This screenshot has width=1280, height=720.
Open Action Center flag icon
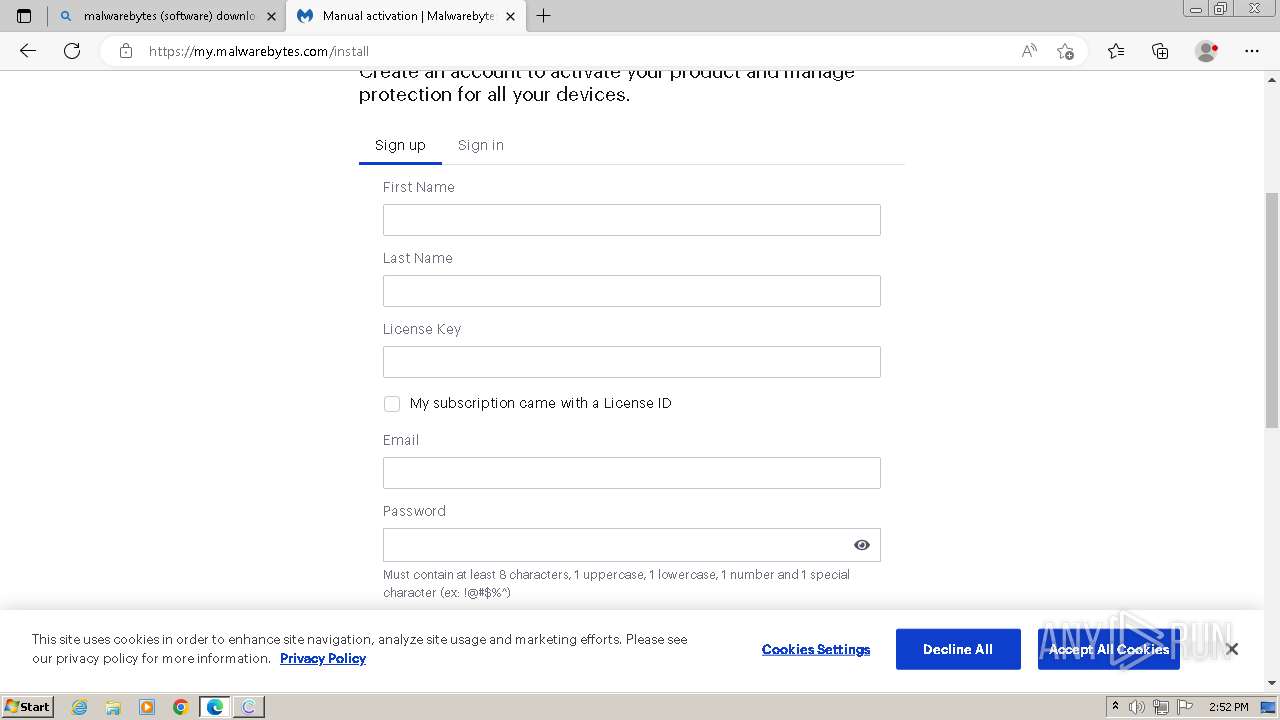click(x=1185, y=707)
